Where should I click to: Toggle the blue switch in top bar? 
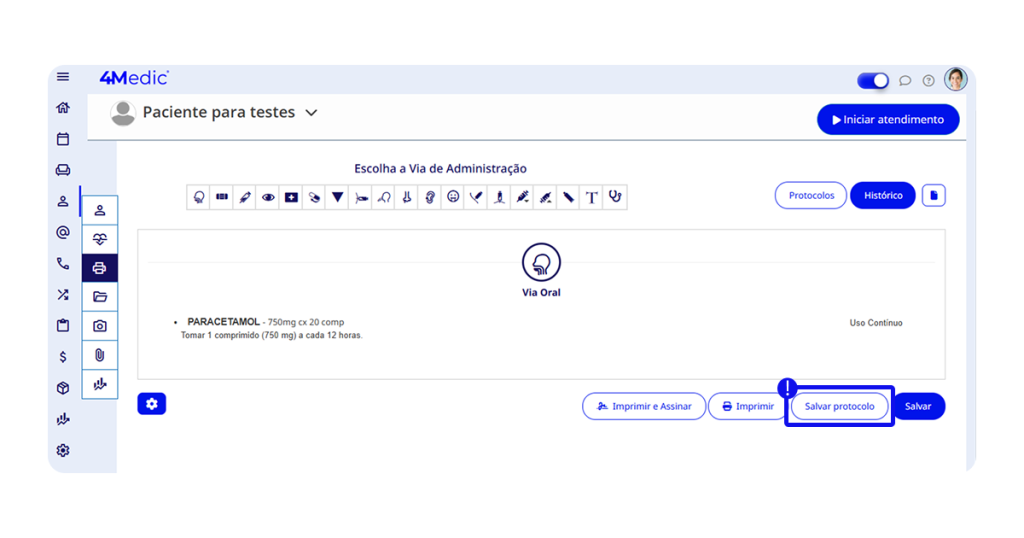point(873,81)
